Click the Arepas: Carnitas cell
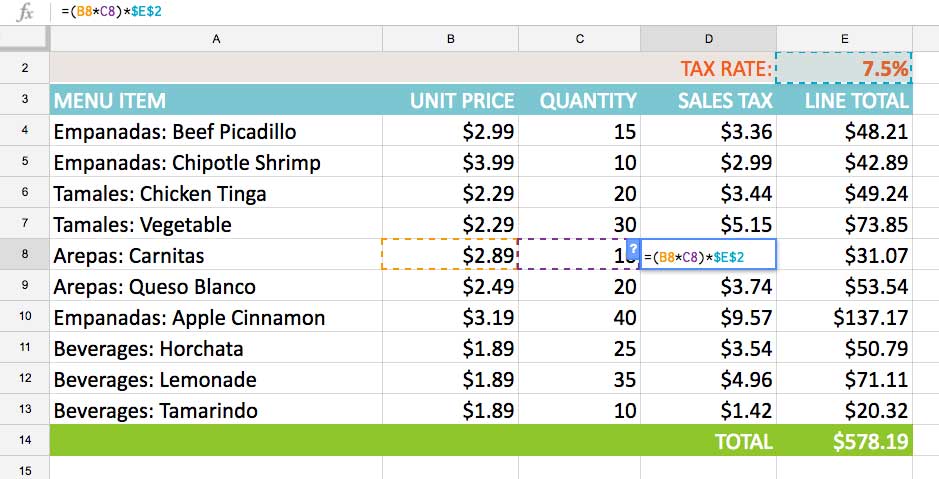The width and height of the screenshot is (939, 479). click(x=216, y=256)
